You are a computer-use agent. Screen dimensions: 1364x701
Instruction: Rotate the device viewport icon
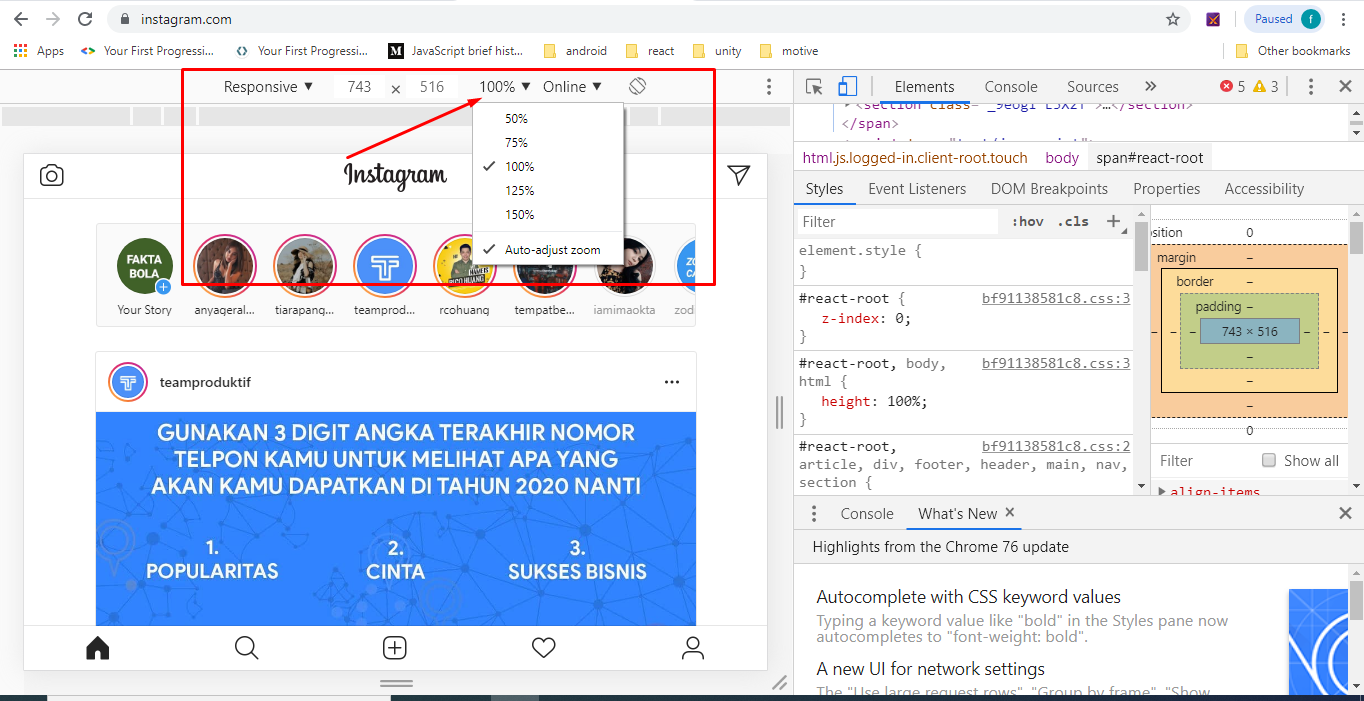pos(638,87)
